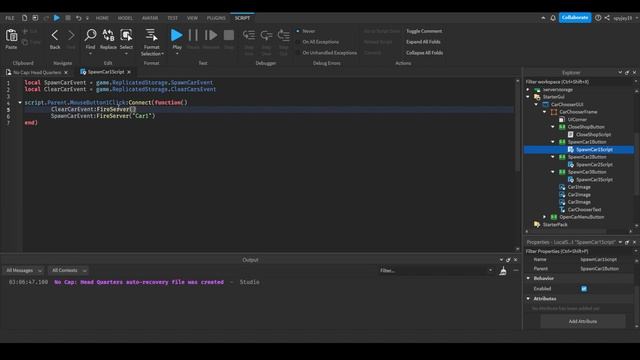Click the UICorner icon in Explorer

coord(562,120)
